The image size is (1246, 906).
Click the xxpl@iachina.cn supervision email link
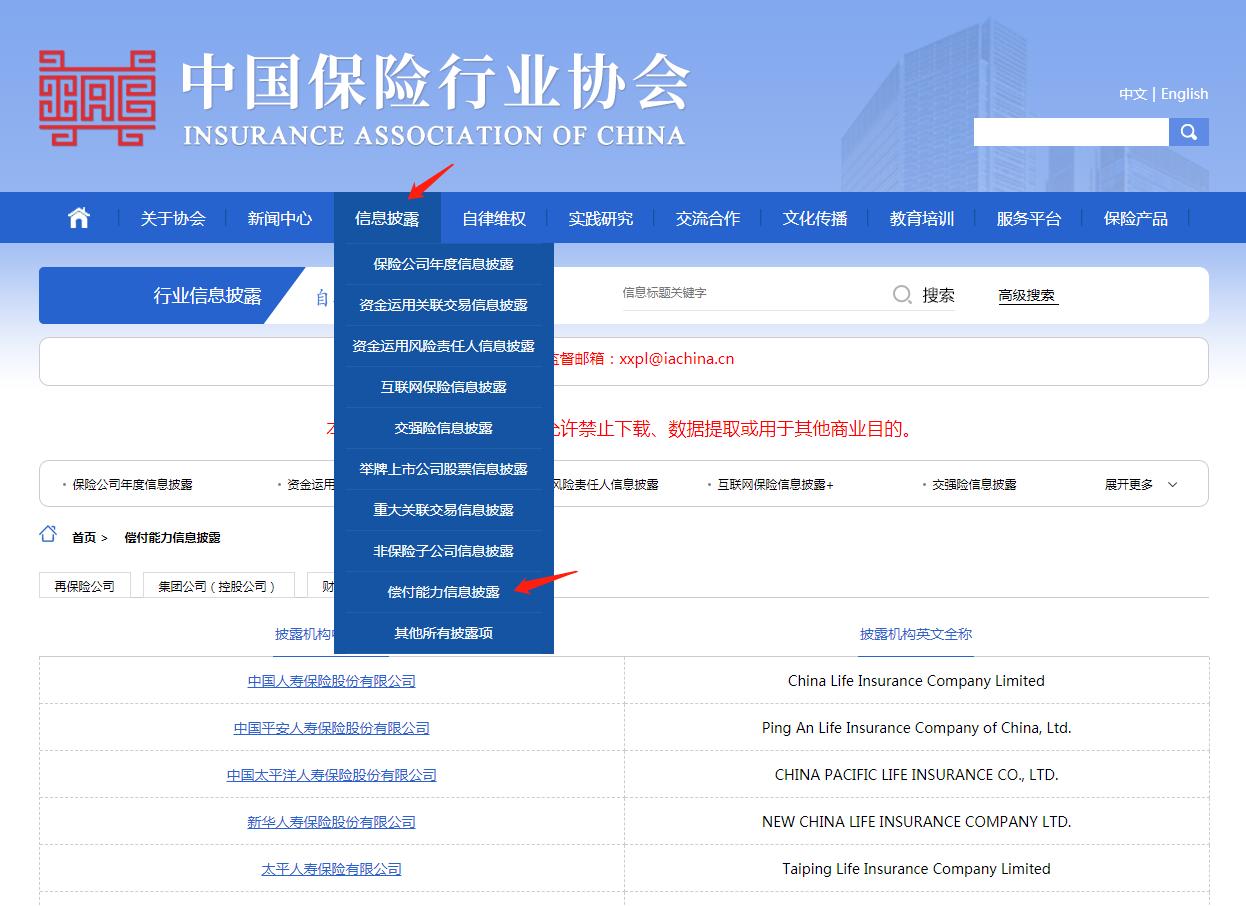pyautogui.click(x=677, y=359)
